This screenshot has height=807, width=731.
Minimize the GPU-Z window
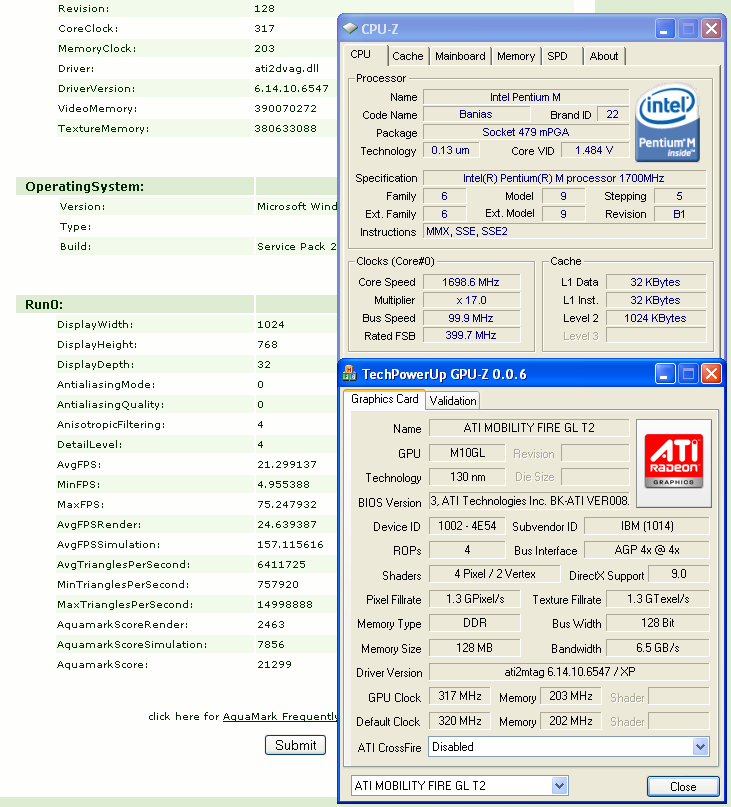pos(665,374)
